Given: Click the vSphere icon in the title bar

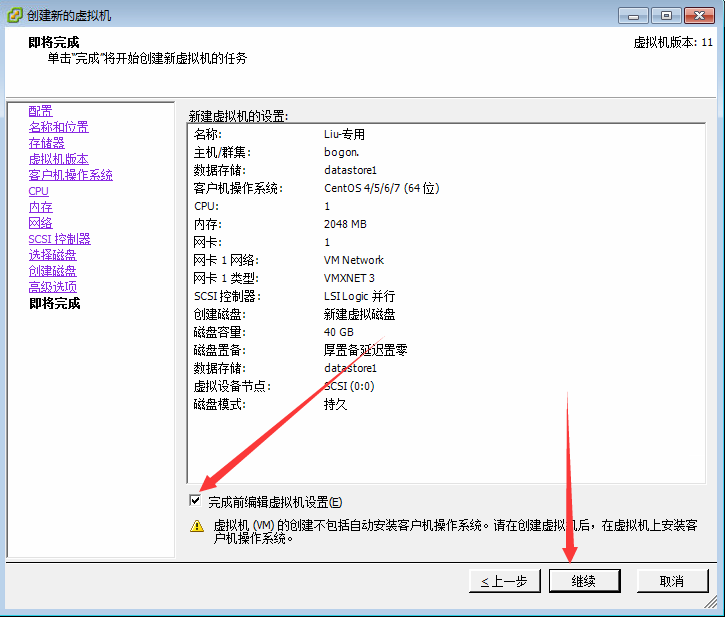Looking at the screenshot, I should click(14, 15).
